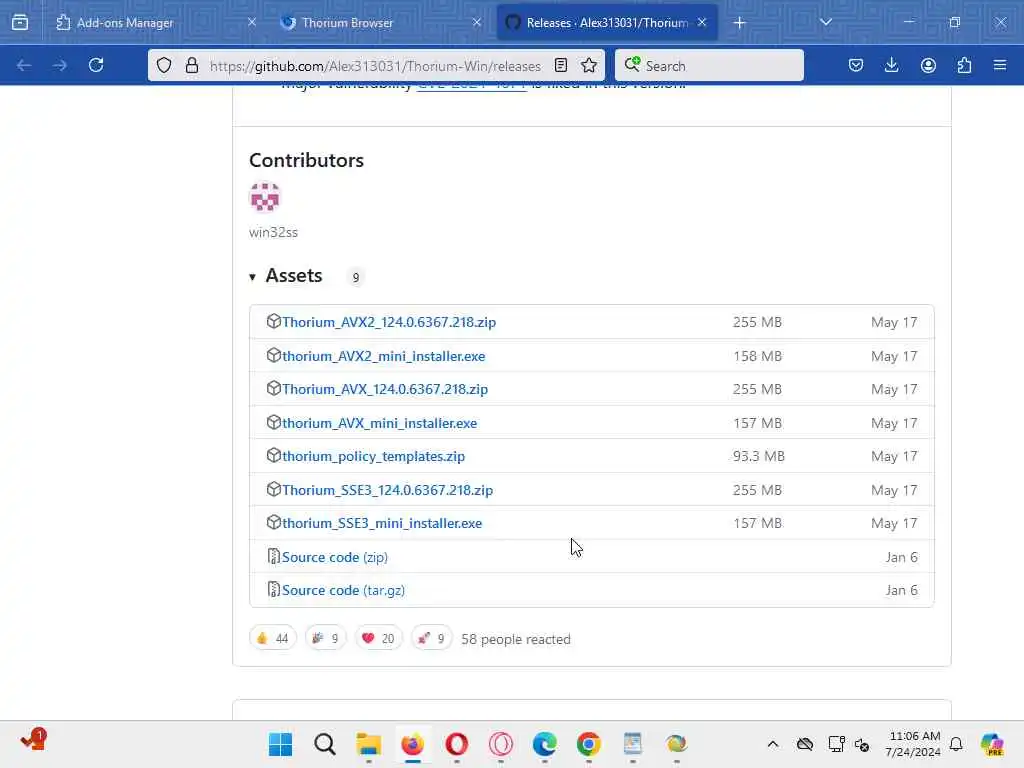The height and width of the screenshot is (768, 1024).
Task: Open tracking protection shield info
Action: coord(164,65)
